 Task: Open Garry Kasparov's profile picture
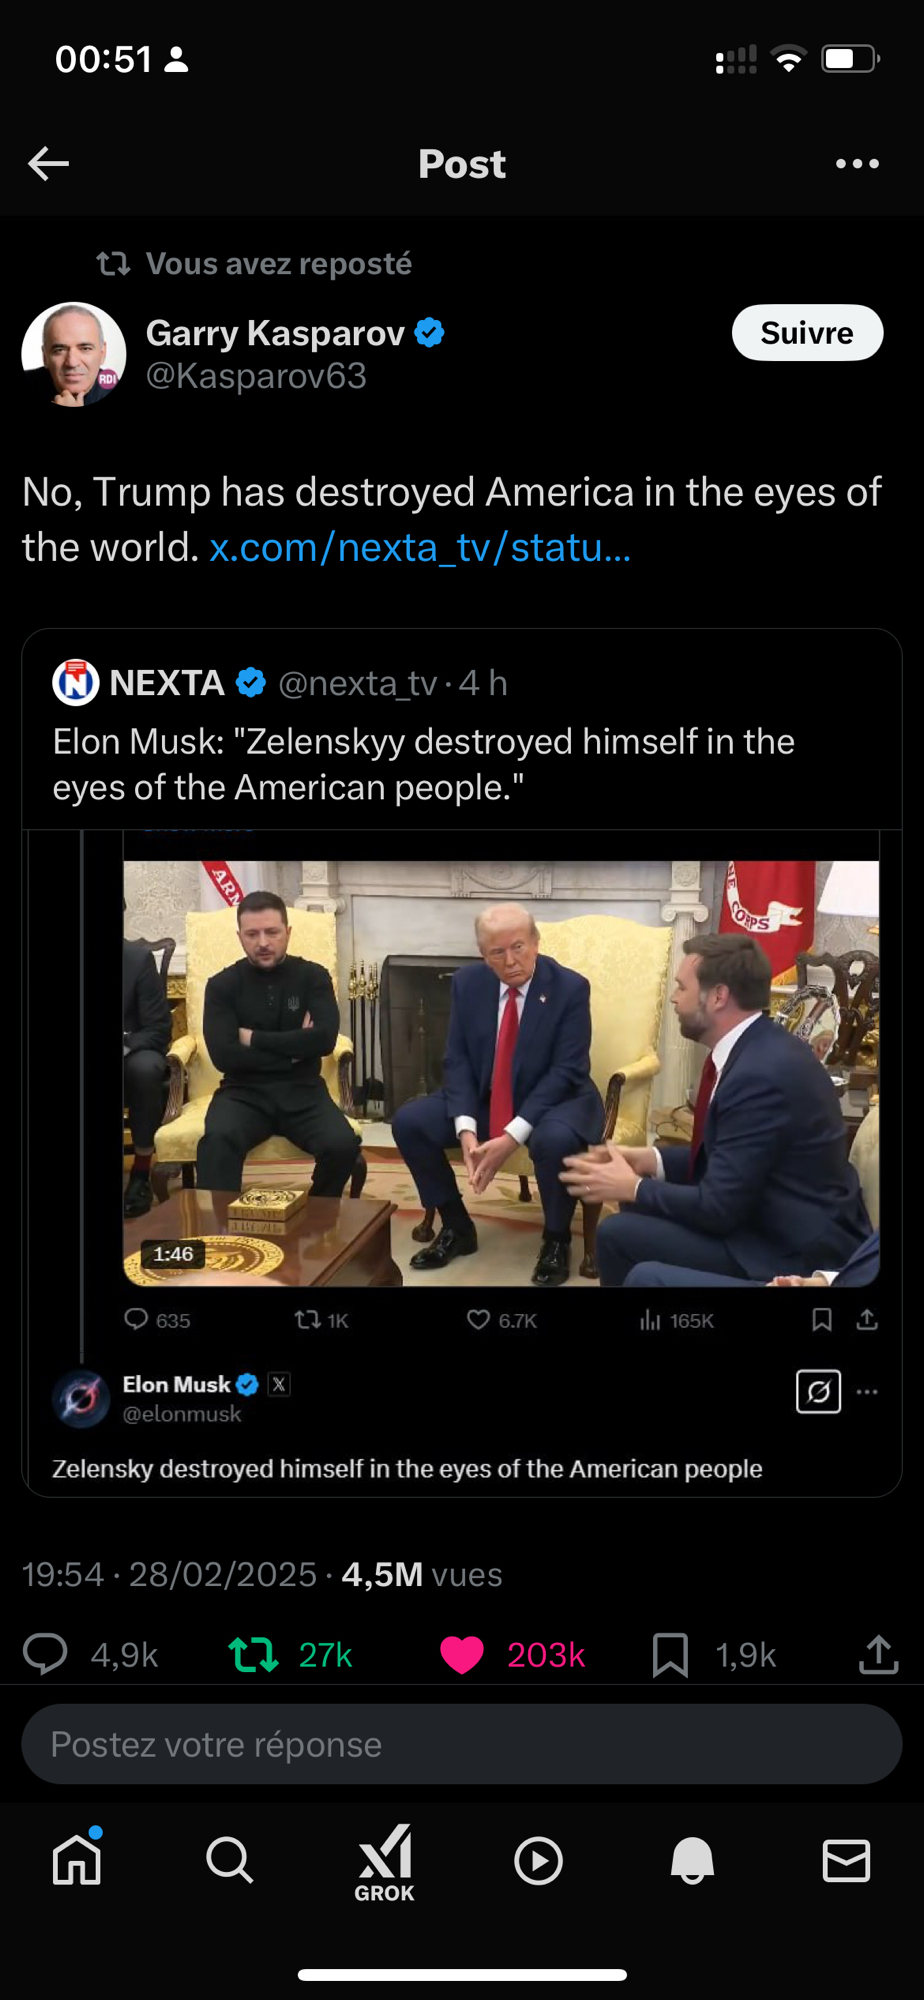(74, 354)
